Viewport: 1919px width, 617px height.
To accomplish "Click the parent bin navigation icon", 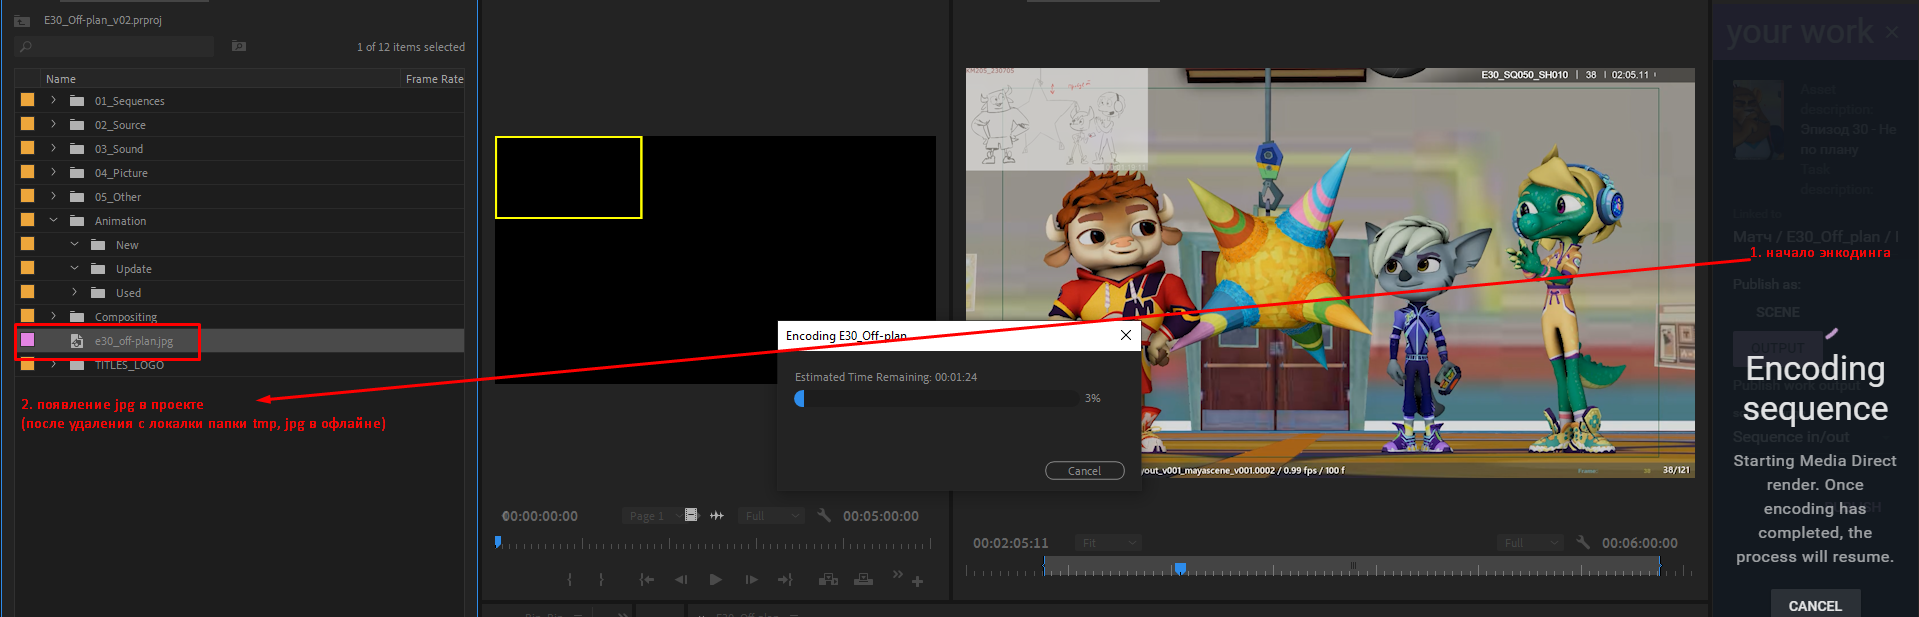I will click(x=22, y=20).
